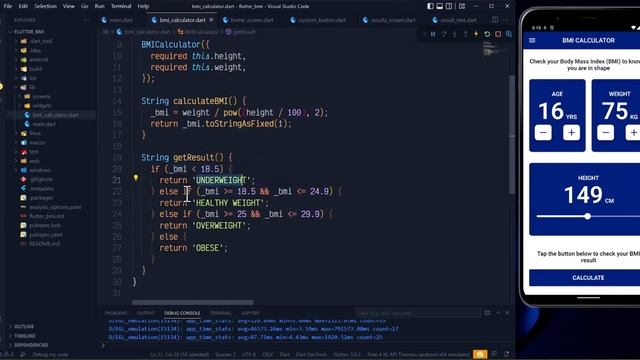Click Dart DevTools in status bar
640x360 pixels.
tap(311, 355)
